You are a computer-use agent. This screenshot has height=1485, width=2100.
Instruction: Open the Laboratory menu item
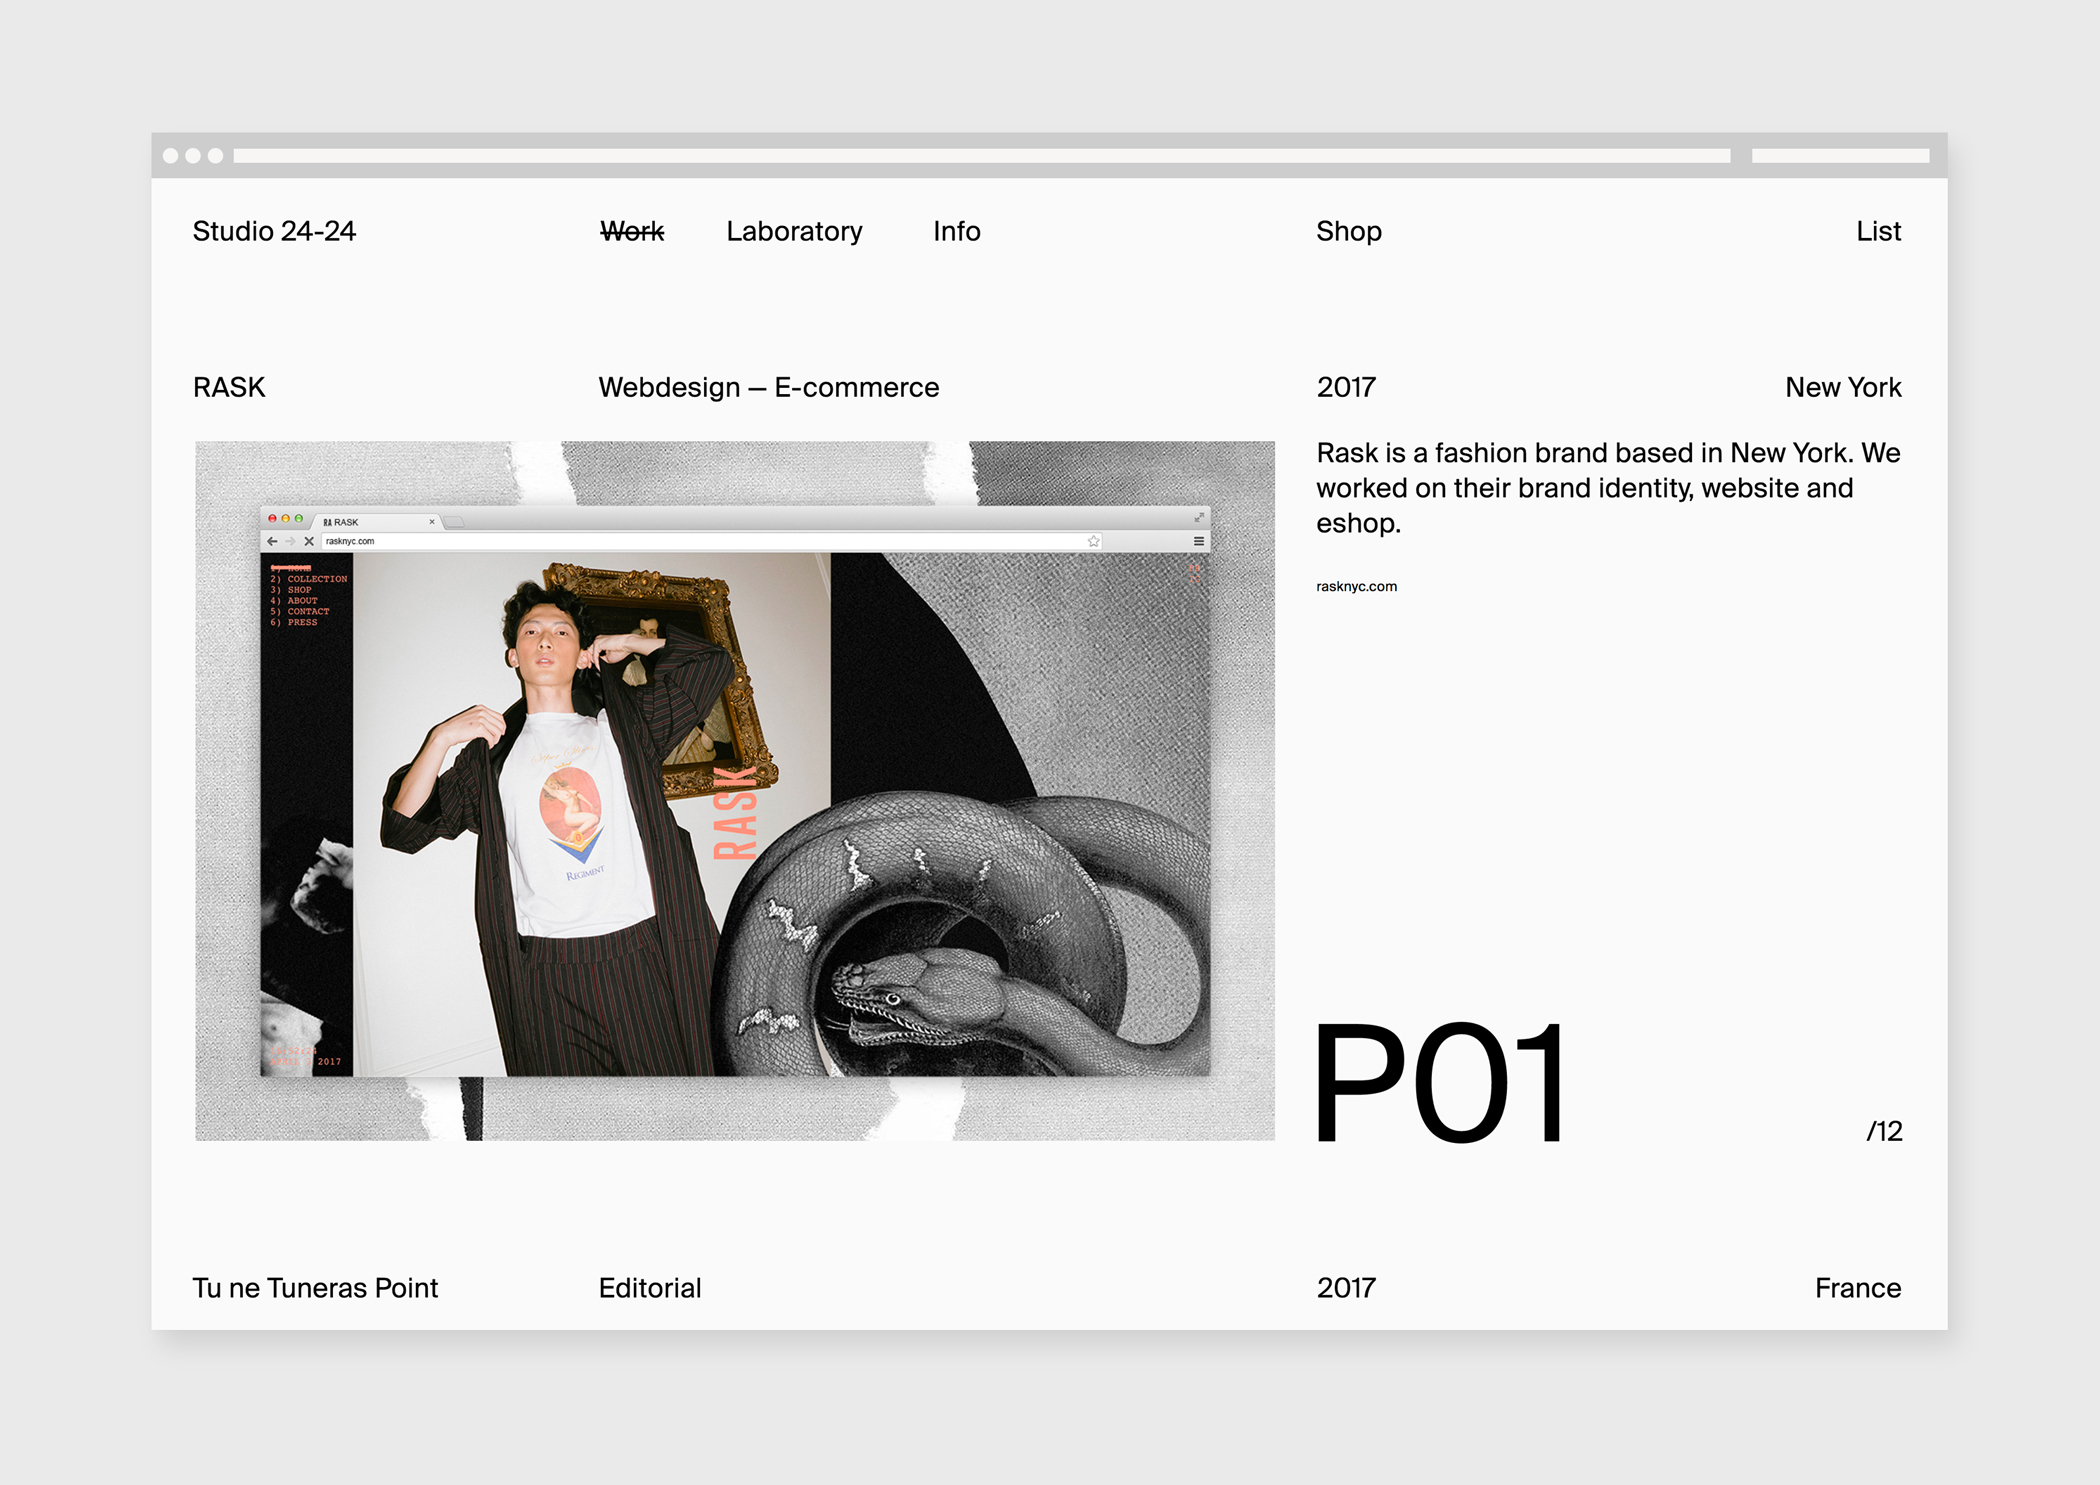pyautogui.click(x=794, y=231)
